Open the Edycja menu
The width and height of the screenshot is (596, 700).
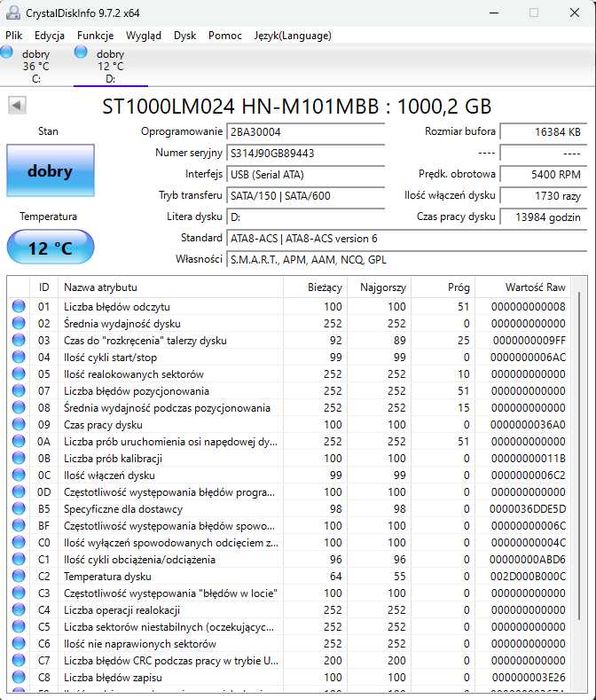(x=49, y=35)
